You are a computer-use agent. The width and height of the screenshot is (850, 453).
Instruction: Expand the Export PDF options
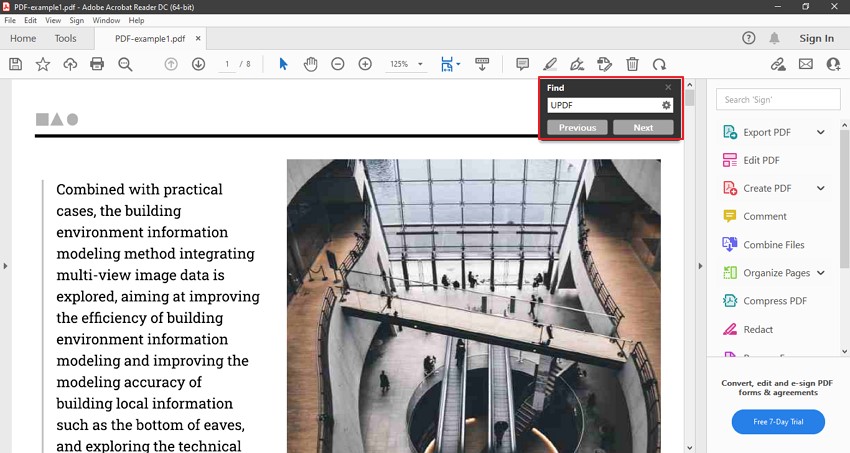(820, 132)
